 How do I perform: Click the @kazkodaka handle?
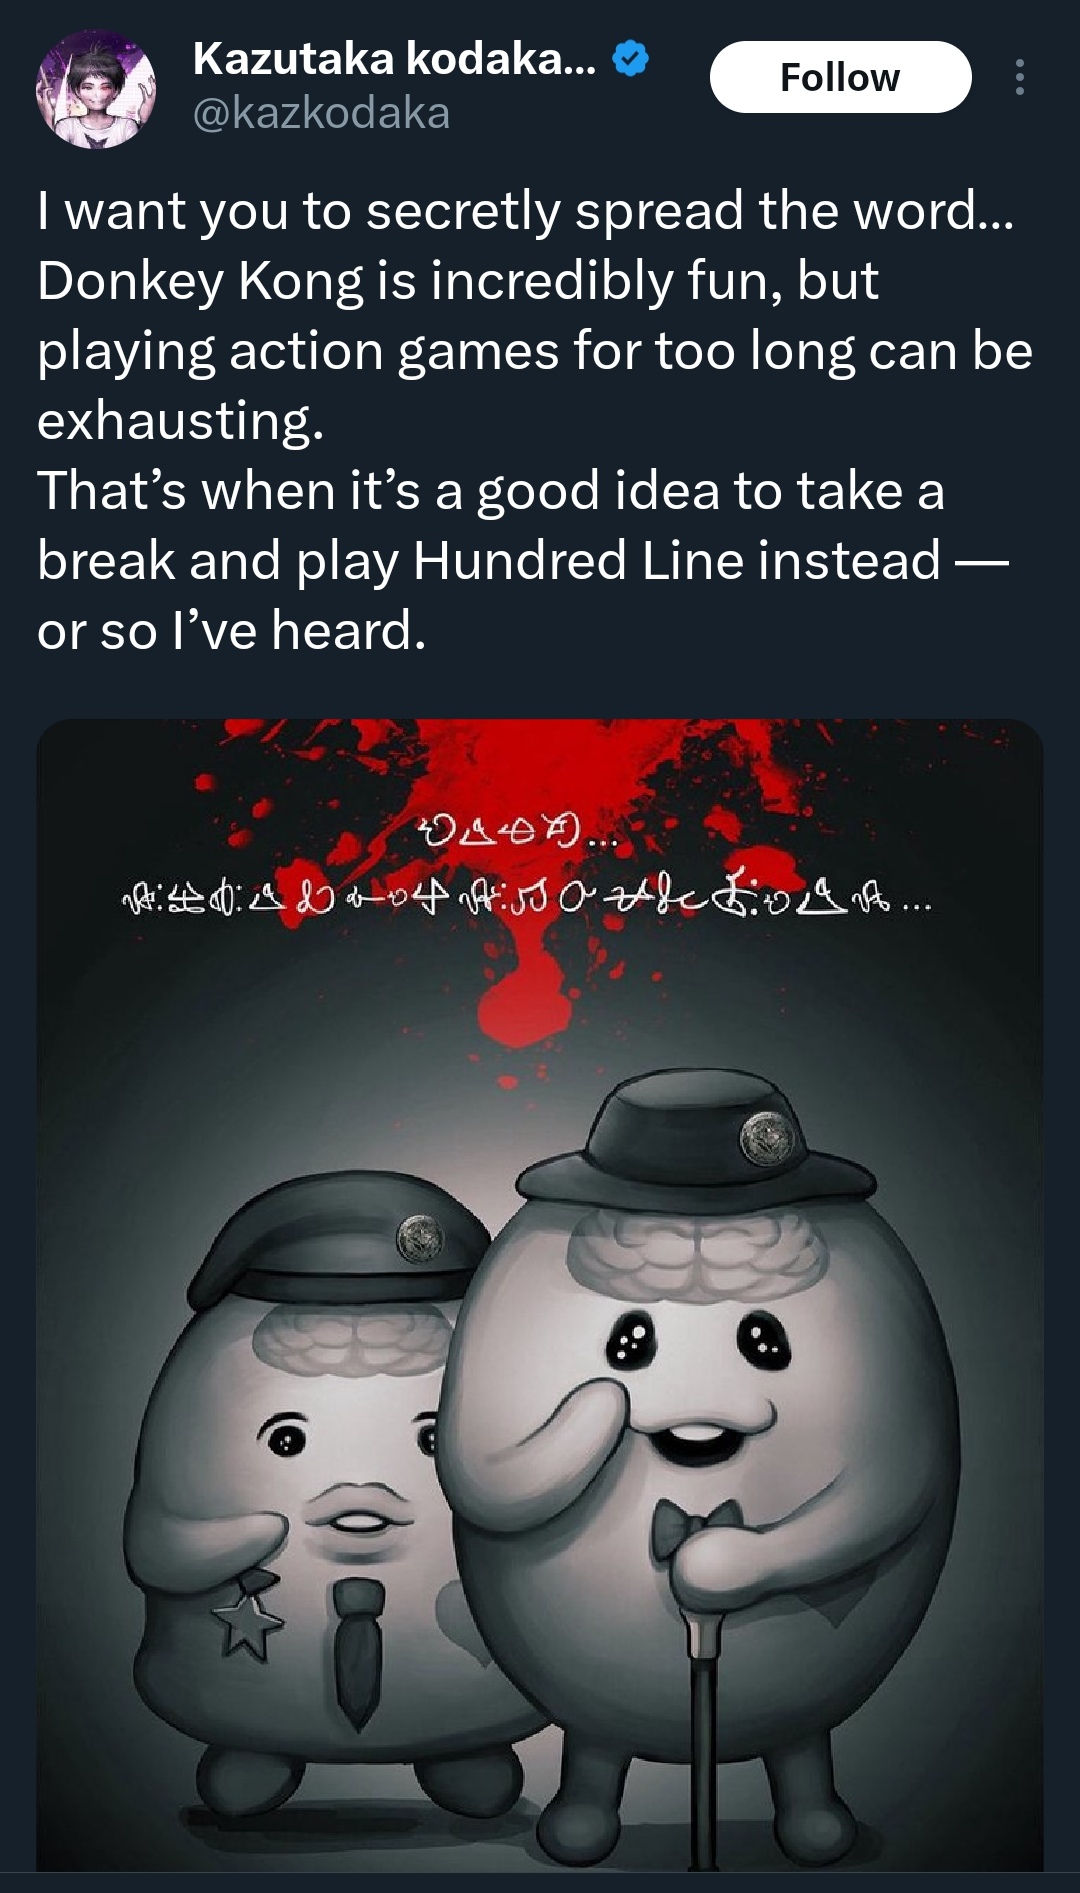click(x=321, y=113)
